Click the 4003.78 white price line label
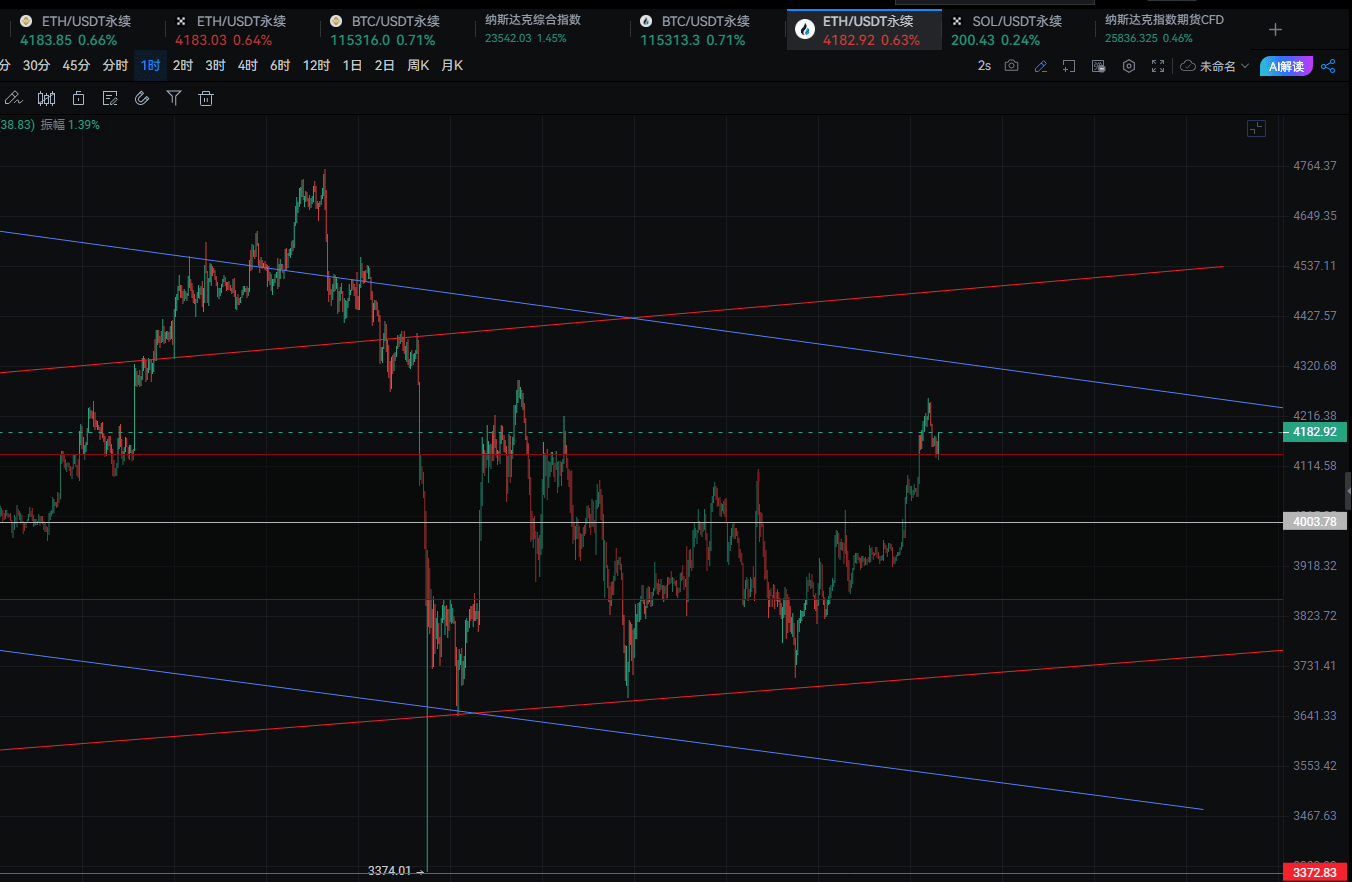Image resolution: width=1352 pixels, height=882 pixels. pos(1315,522)
